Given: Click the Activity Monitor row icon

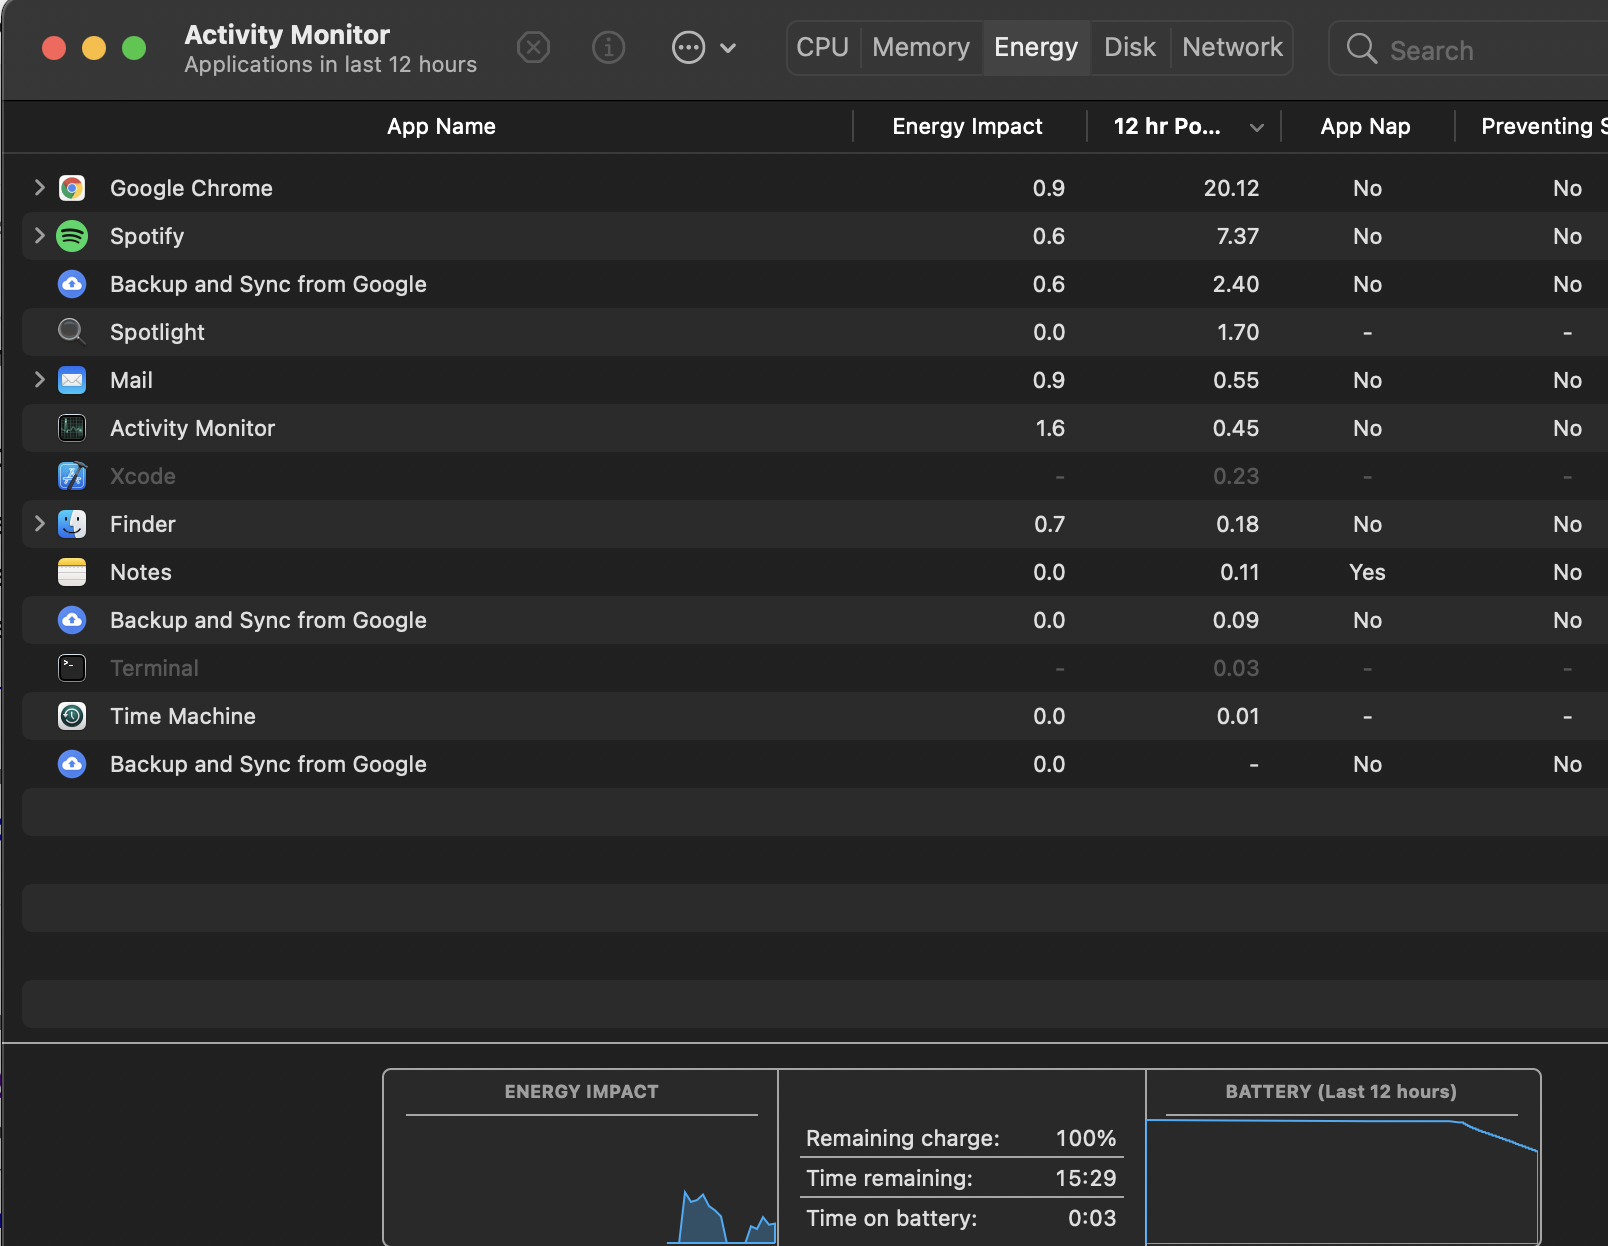Looking at the screenshot, I should pos(72,428).
